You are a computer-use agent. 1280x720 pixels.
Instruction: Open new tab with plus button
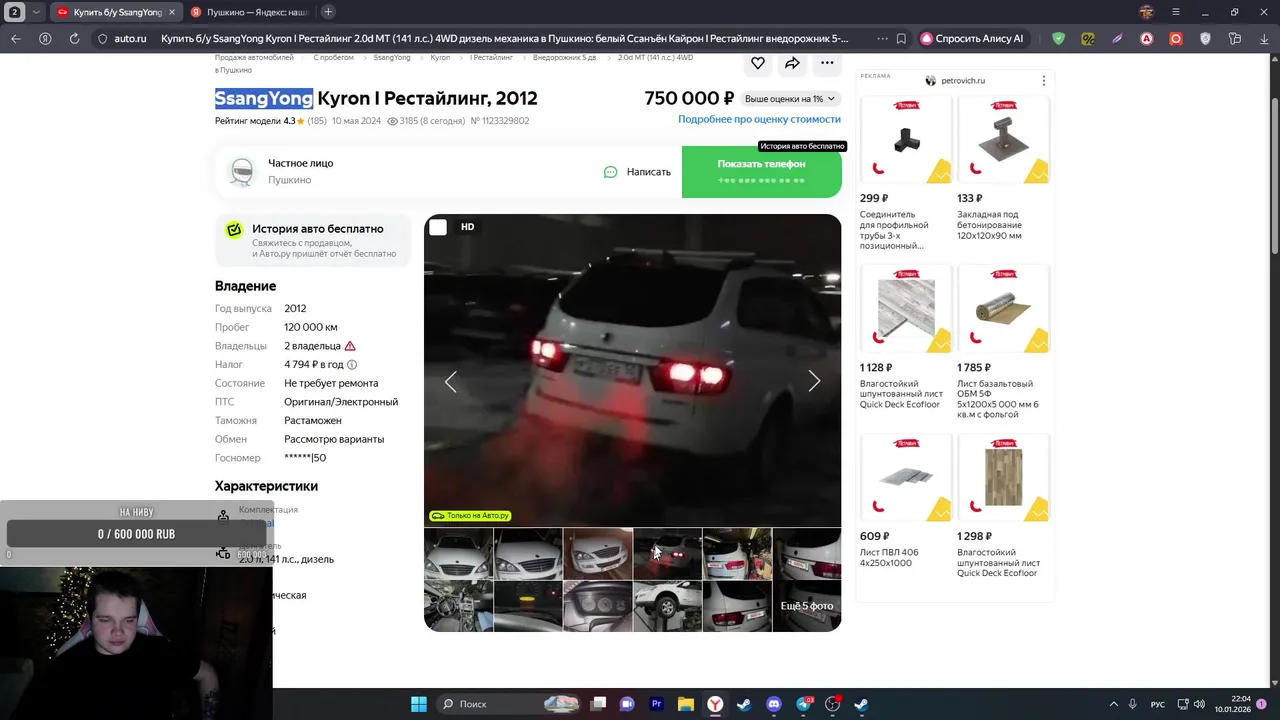(x=328, y=12)
